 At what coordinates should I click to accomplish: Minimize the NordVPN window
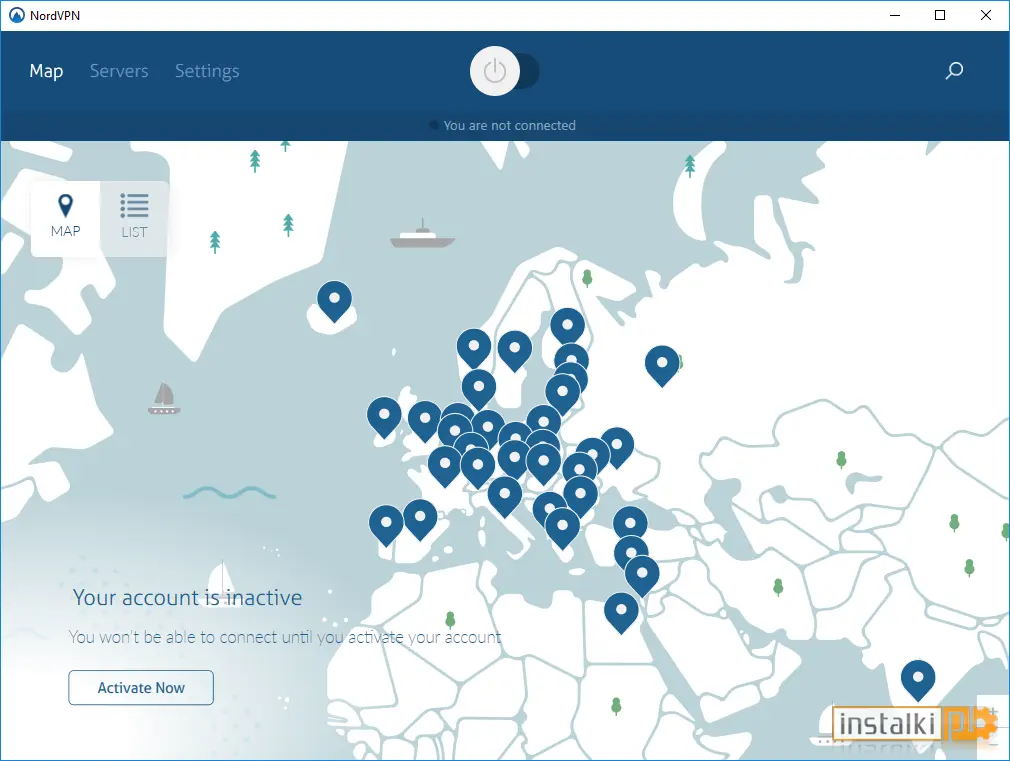(x=895, y=15)
